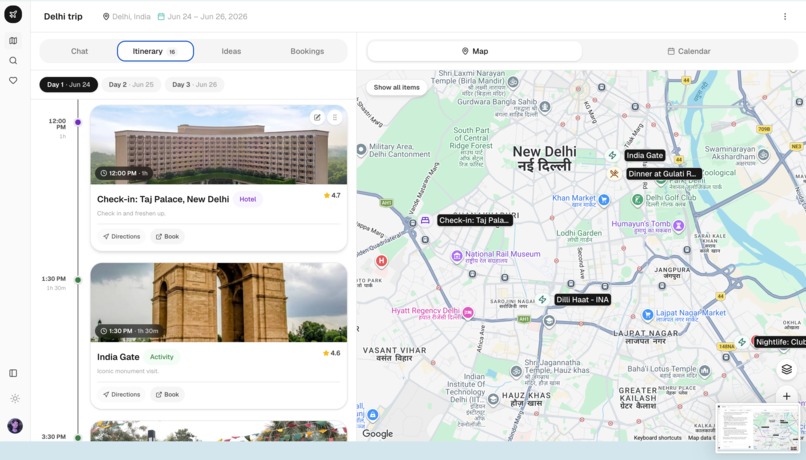Screen dimensions: 806x460
Task: Click the 3:30 PM timeline dot
Action: coord(78,438)
